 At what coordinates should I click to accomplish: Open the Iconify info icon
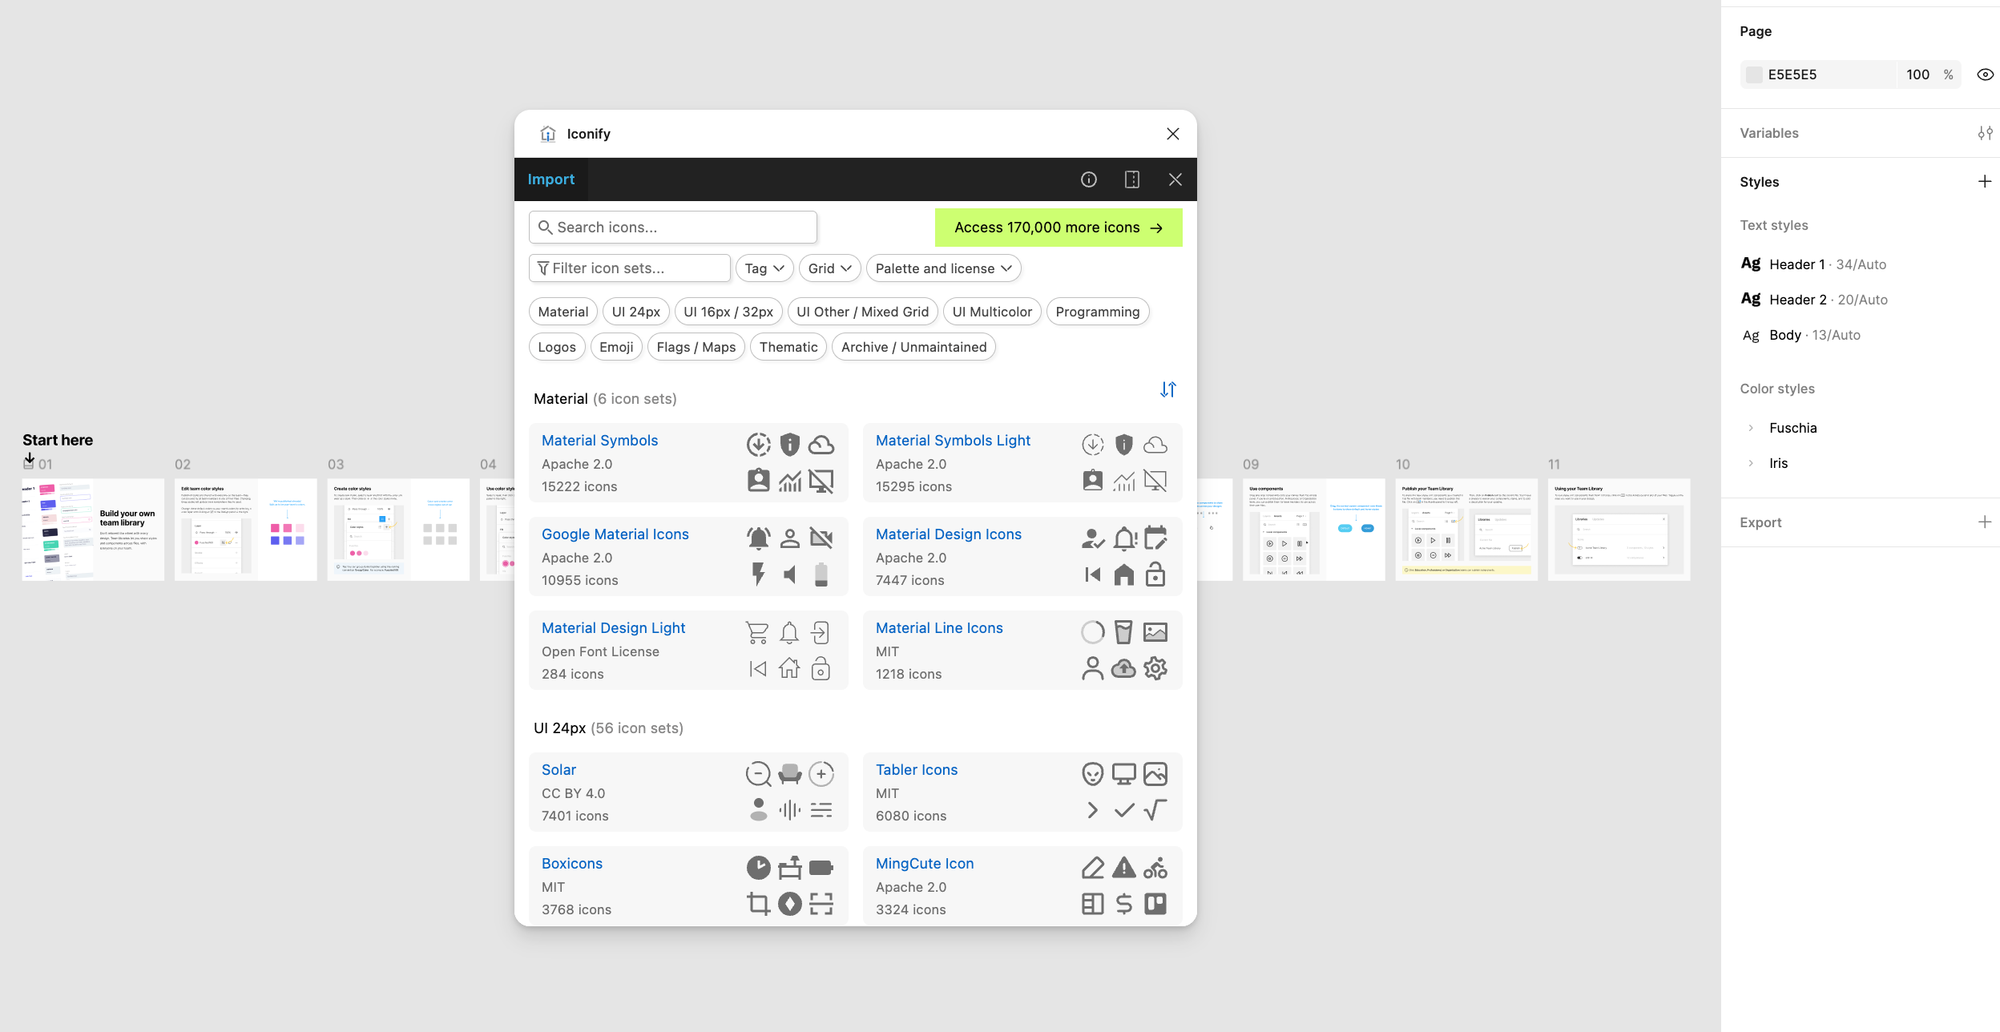point(1089,179)
